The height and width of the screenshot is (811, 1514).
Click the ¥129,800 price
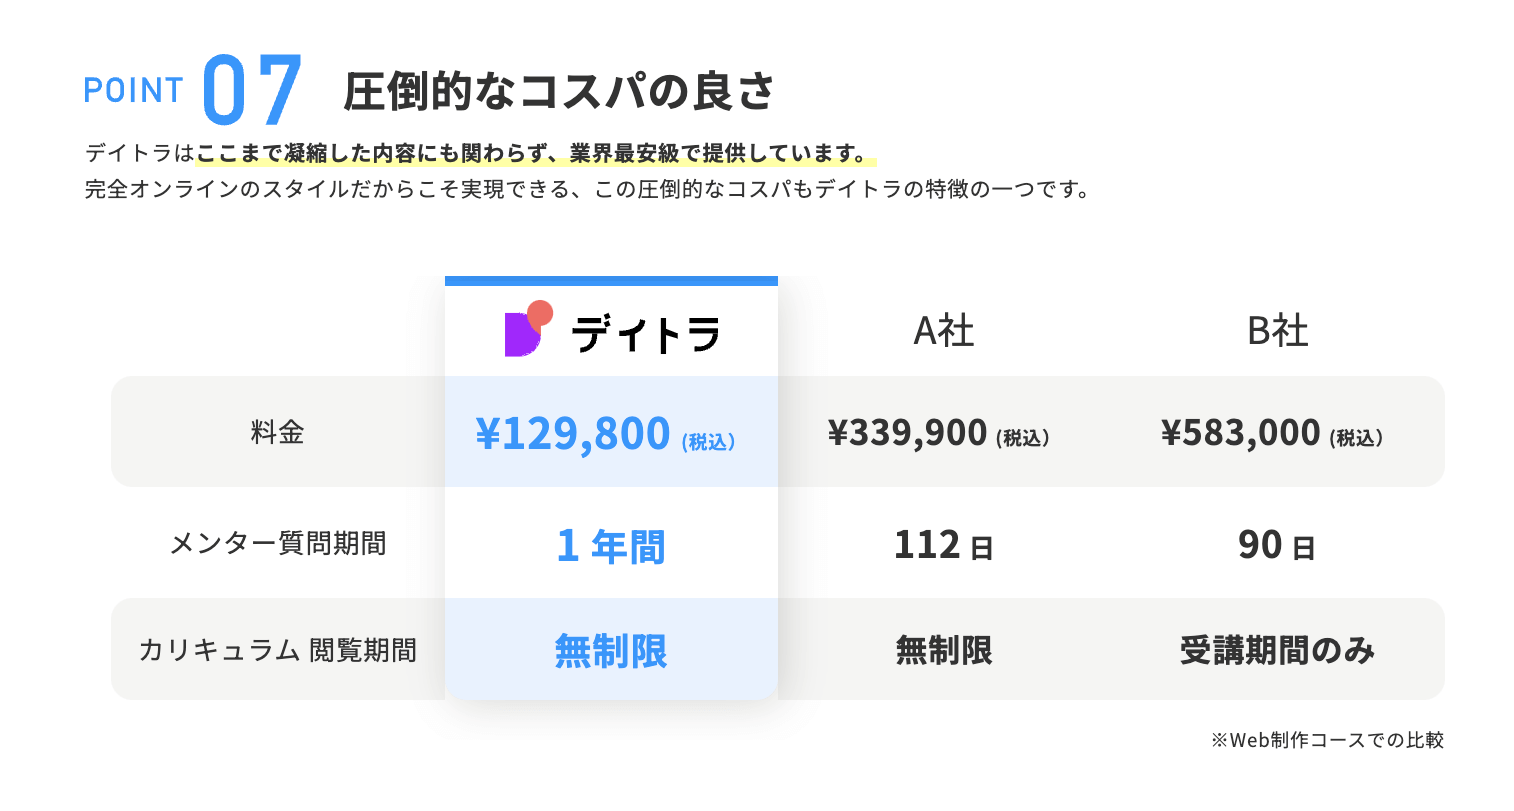[572, 434]
